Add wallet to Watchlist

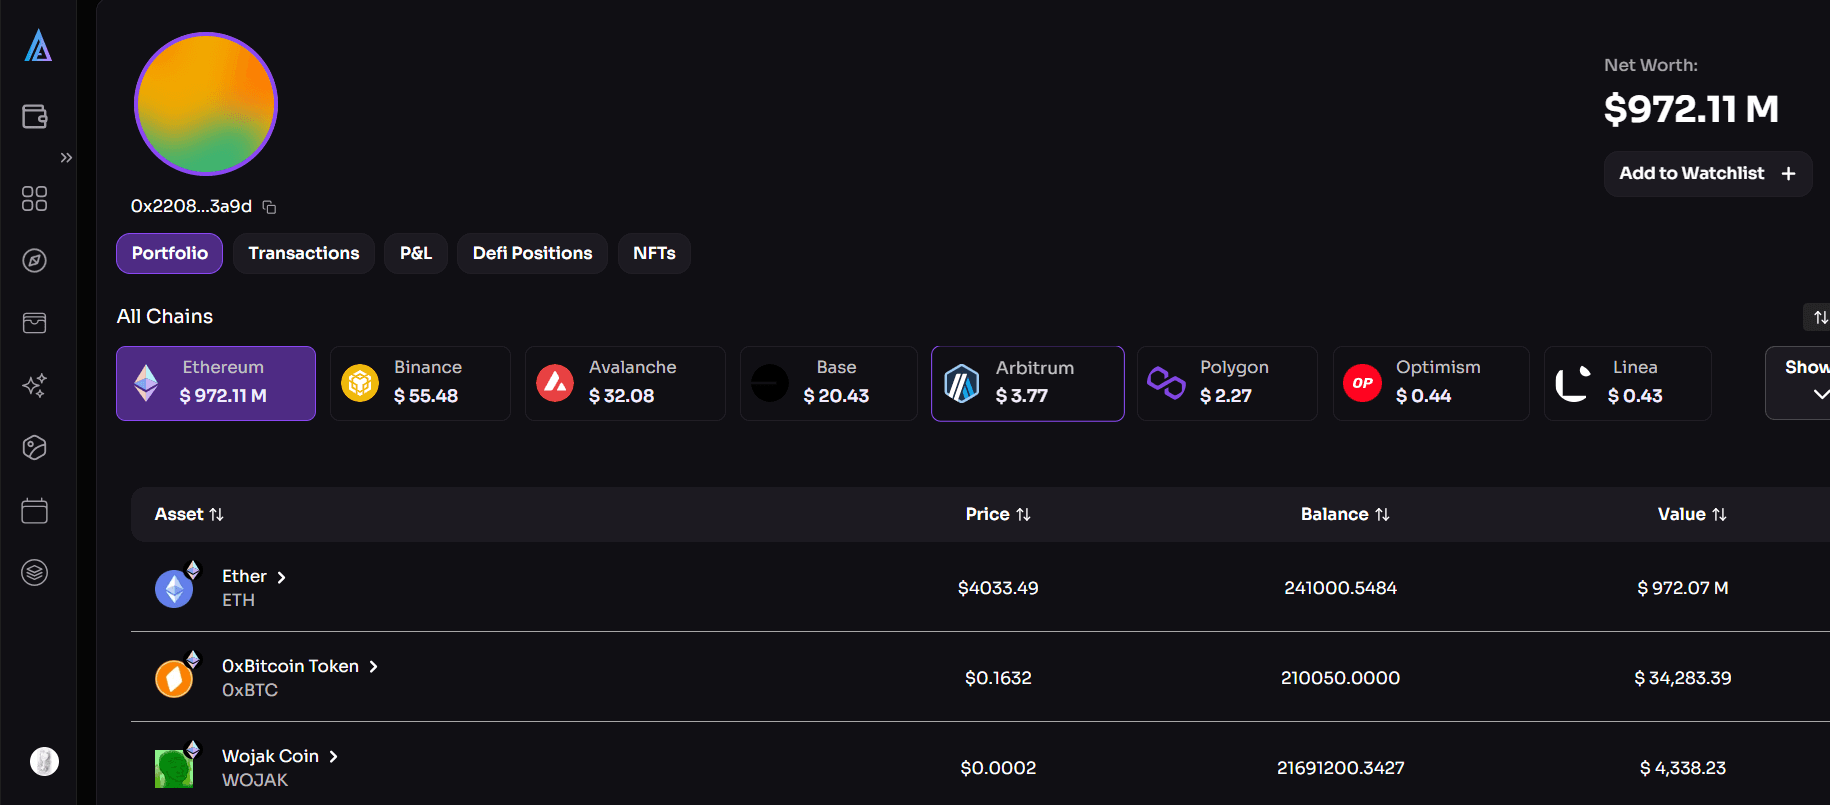click(1708, 173)
